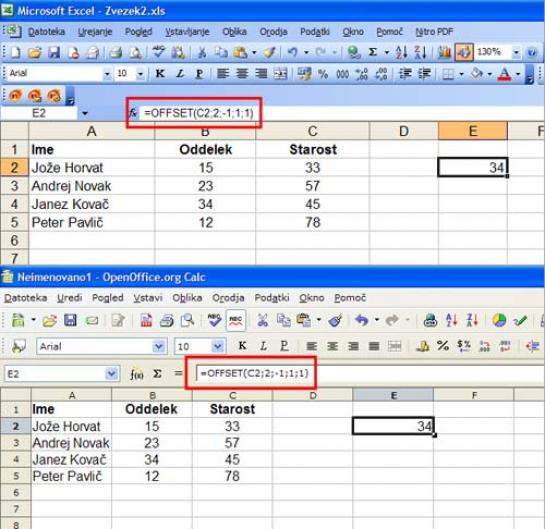Click the Excel red Font Color A
The width and height of the screenshot is (545, 529).
click(x=504, y=74)
